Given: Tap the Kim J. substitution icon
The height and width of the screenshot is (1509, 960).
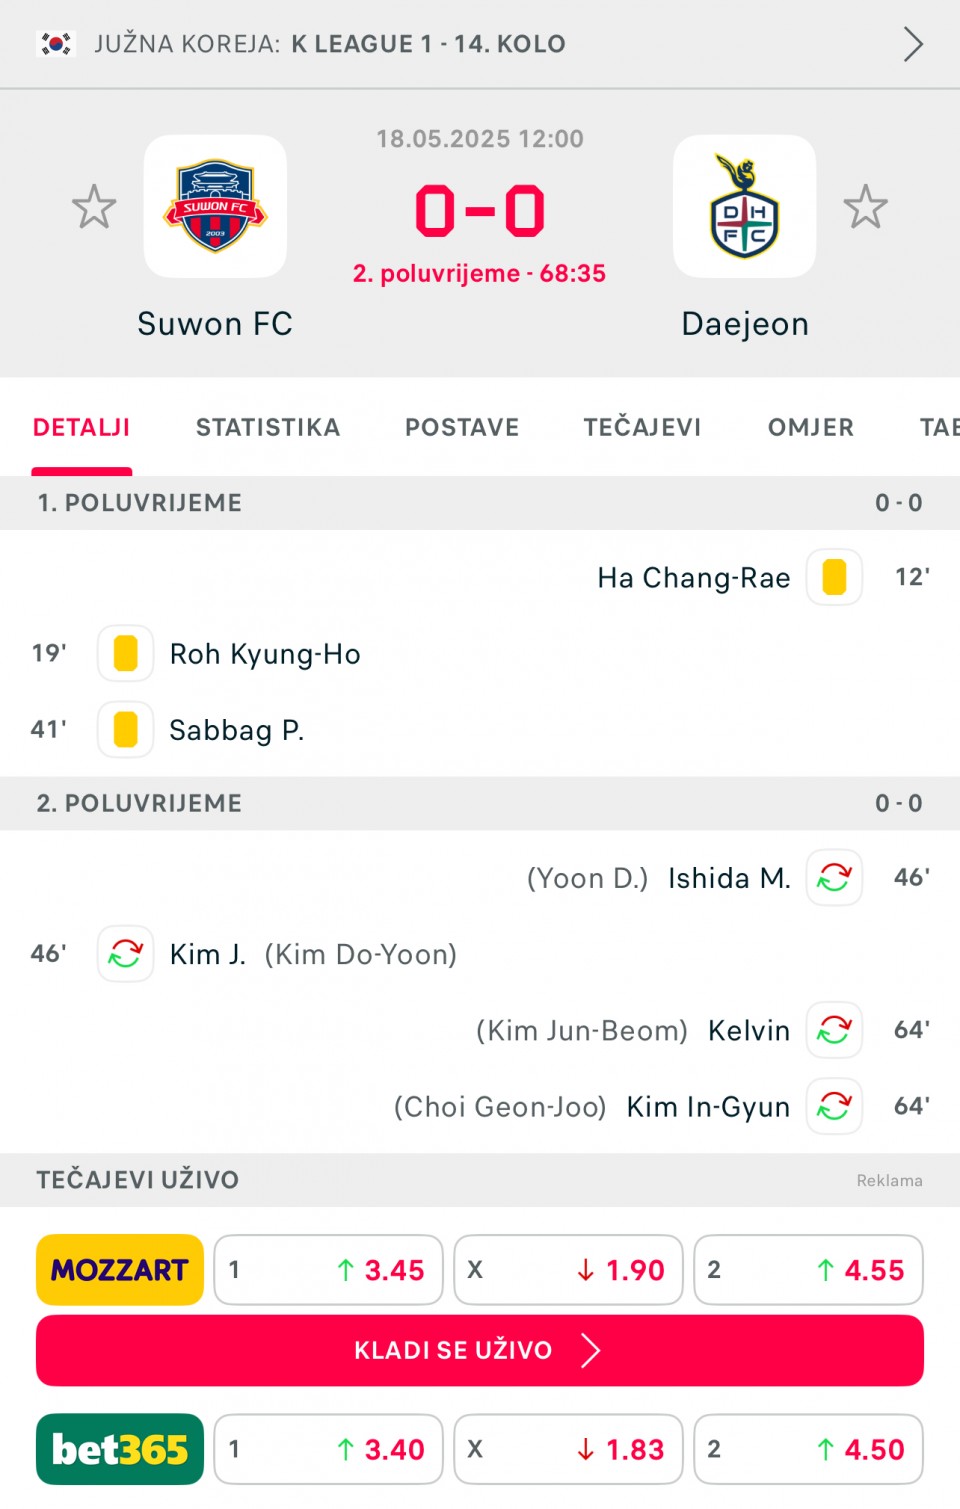Looking at the screenshot, I should click(x=125, y=953).
